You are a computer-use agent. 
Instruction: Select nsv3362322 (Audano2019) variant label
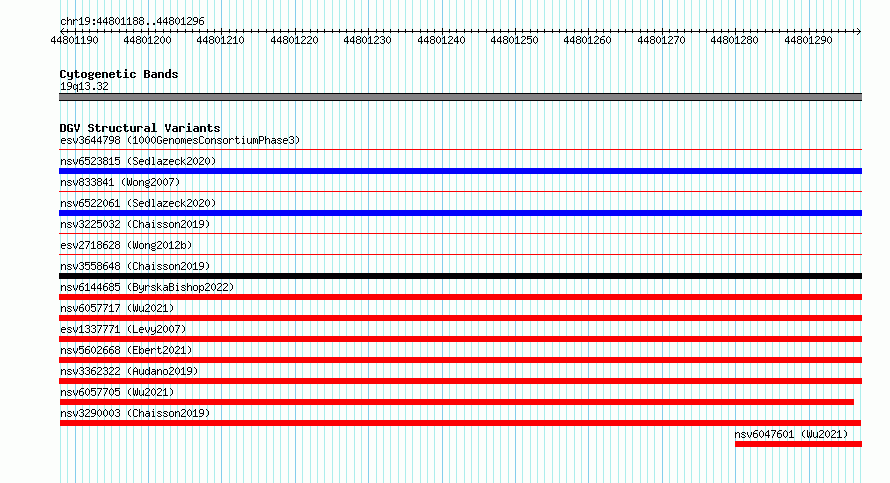pos(129,371)
